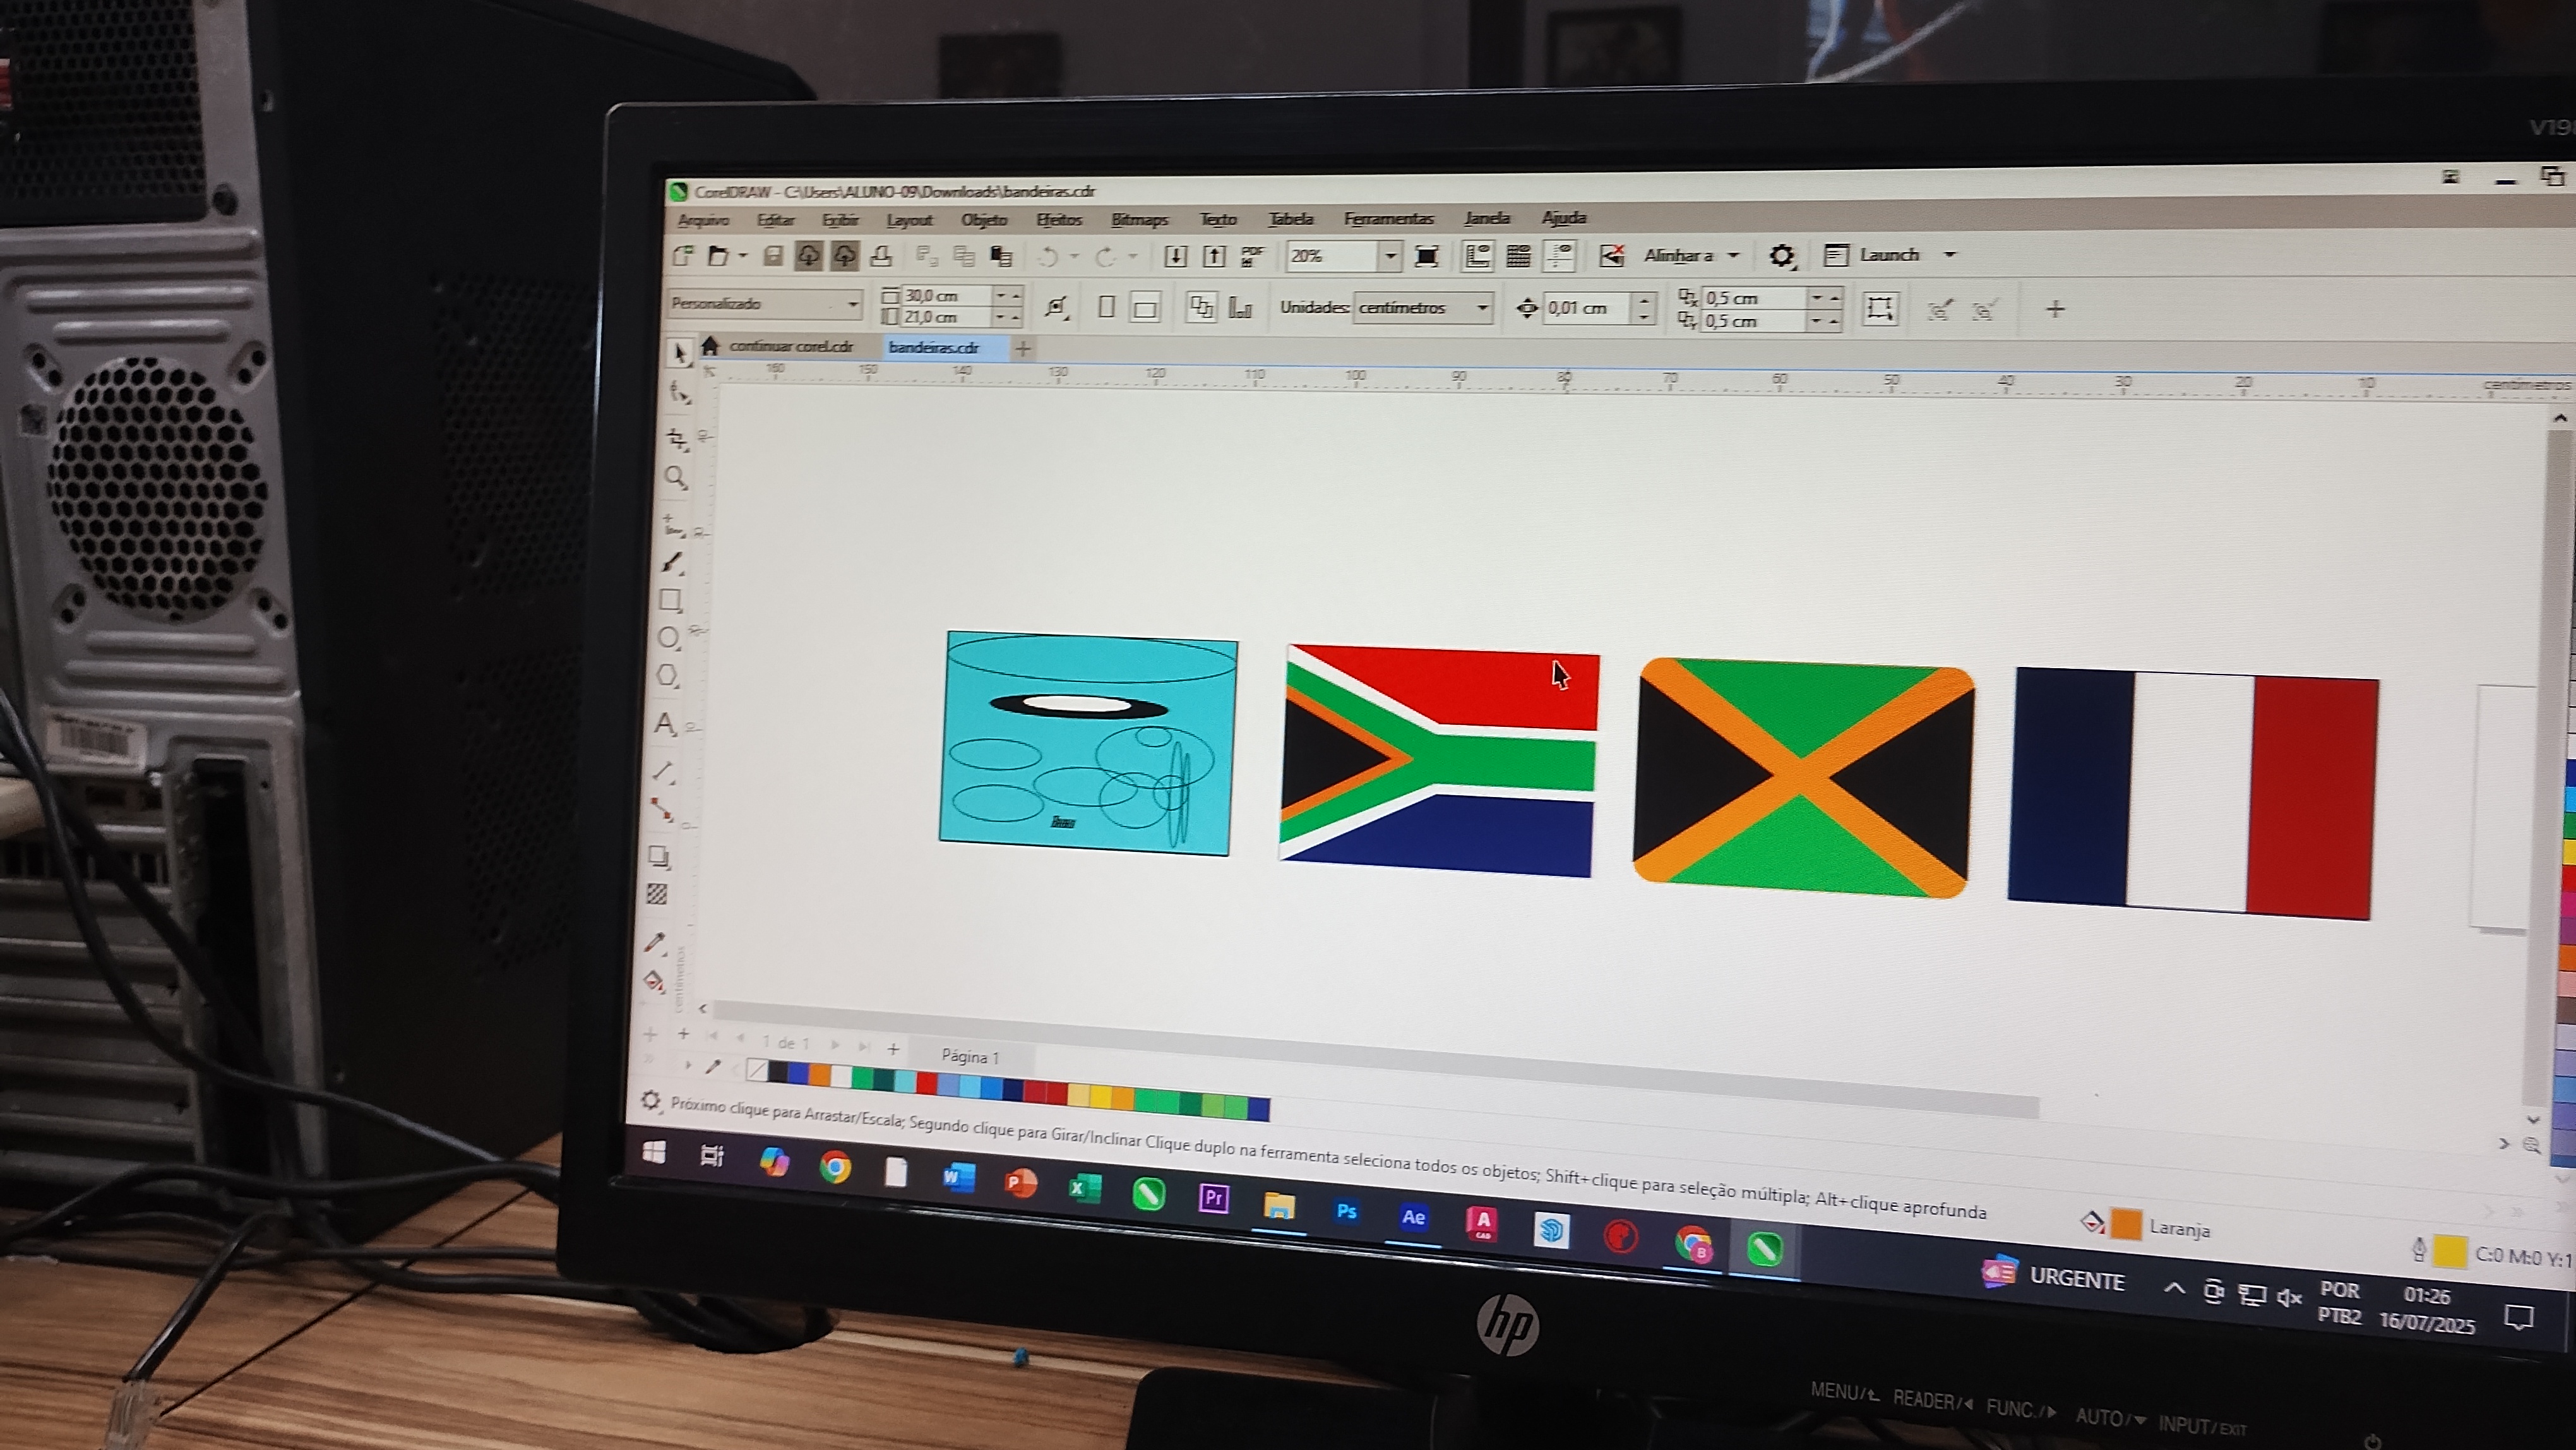Select the Color Eyedropper tool
2576x1450 pixels.
tap(655, 942)
